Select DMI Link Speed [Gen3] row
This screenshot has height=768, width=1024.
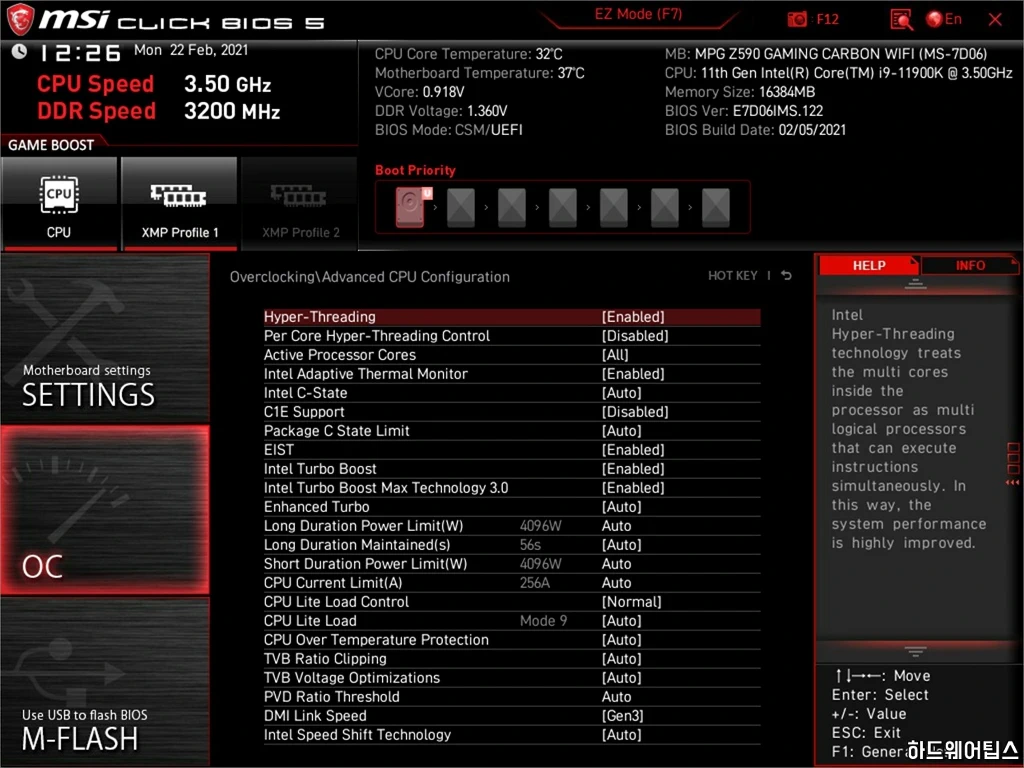pos(512,715)
